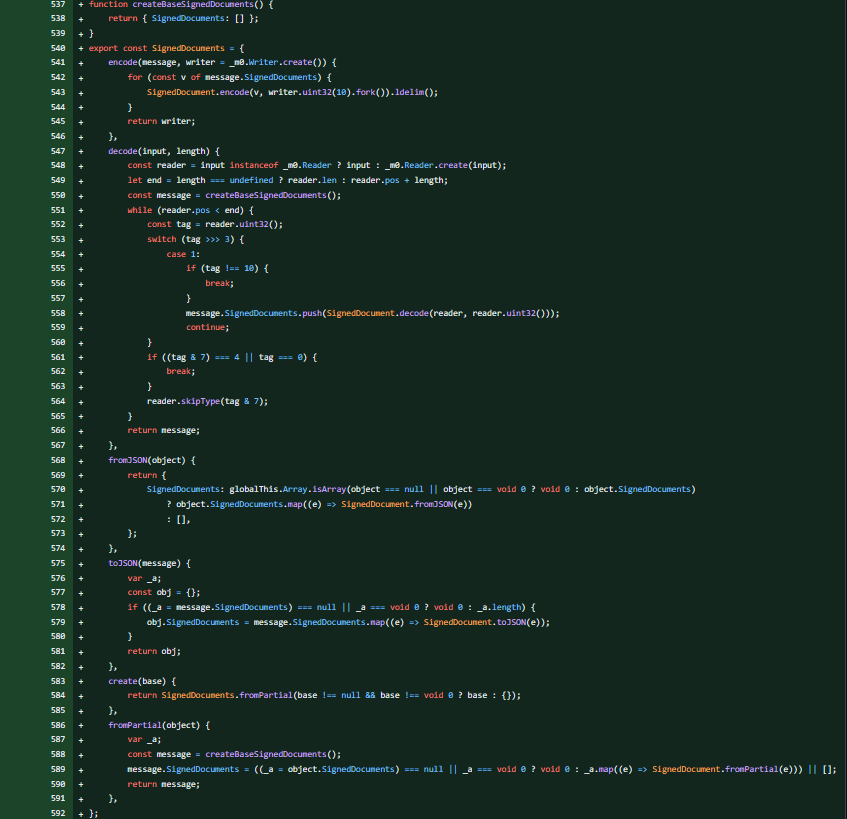Viewport: 847px width, 819px height.
Task: Click line number 558 in the diff gutter
Action: point(58,313)
